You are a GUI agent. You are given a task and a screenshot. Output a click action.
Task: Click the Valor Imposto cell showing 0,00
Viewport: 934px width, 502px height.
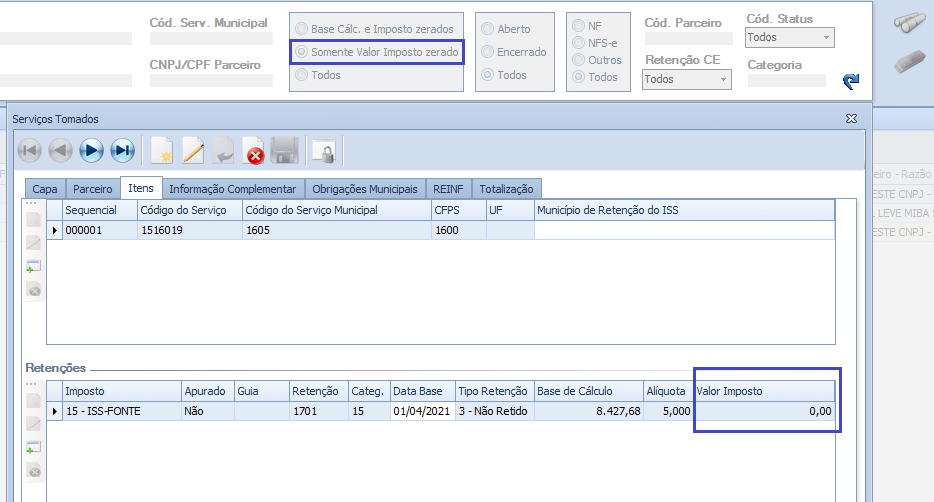tap(765, 412)
